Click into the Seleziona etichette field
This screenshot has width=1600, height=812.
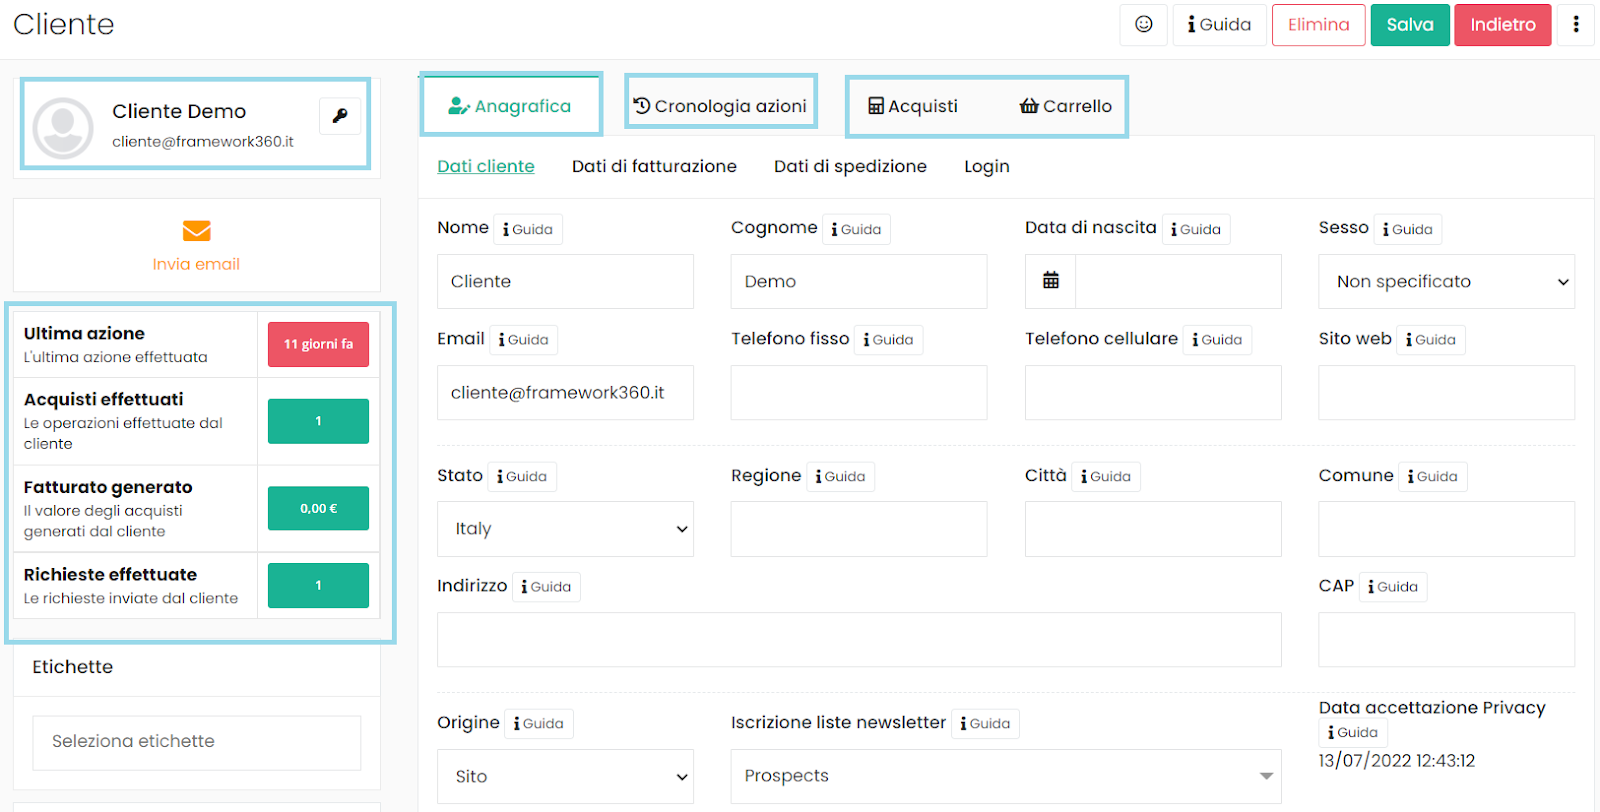coord(196,742)
